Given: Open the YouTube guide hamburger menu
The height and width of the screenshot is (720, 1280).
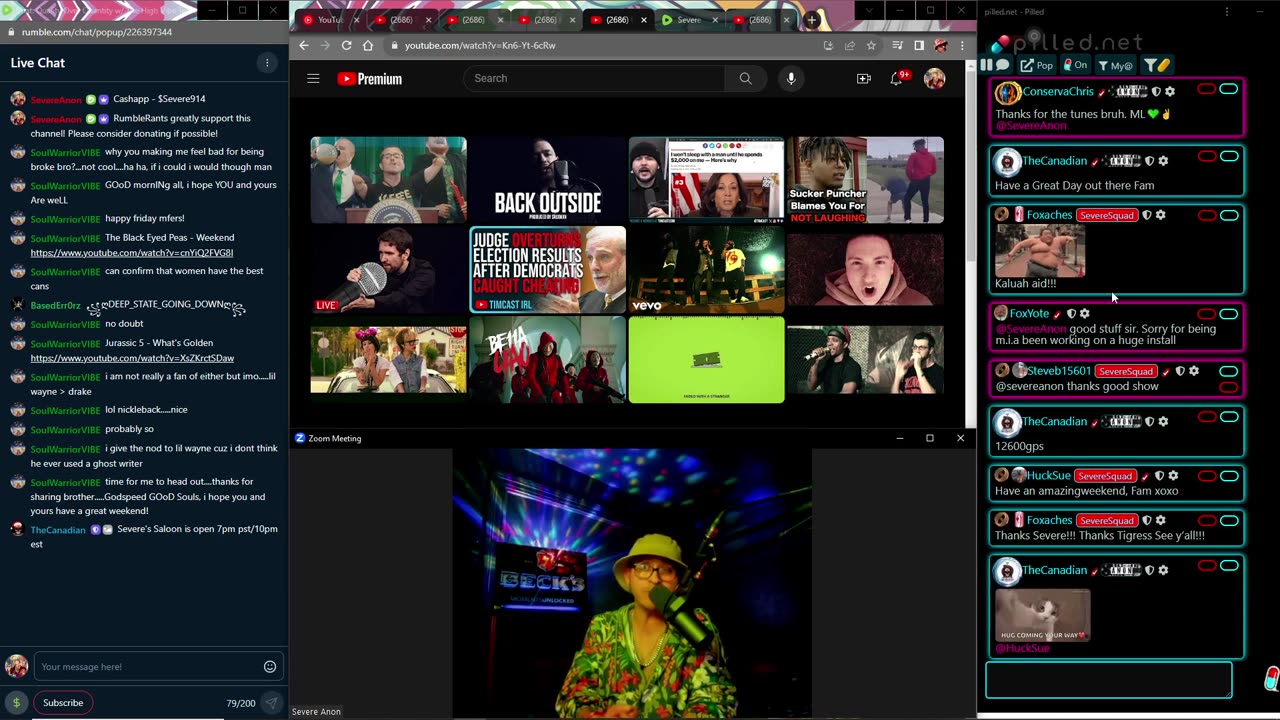Looking at the screenshot, I should [313, 78].
